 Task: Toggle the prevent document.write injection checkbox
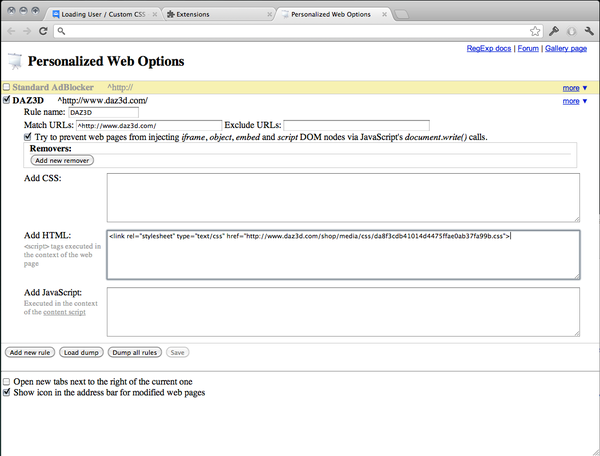28,137
